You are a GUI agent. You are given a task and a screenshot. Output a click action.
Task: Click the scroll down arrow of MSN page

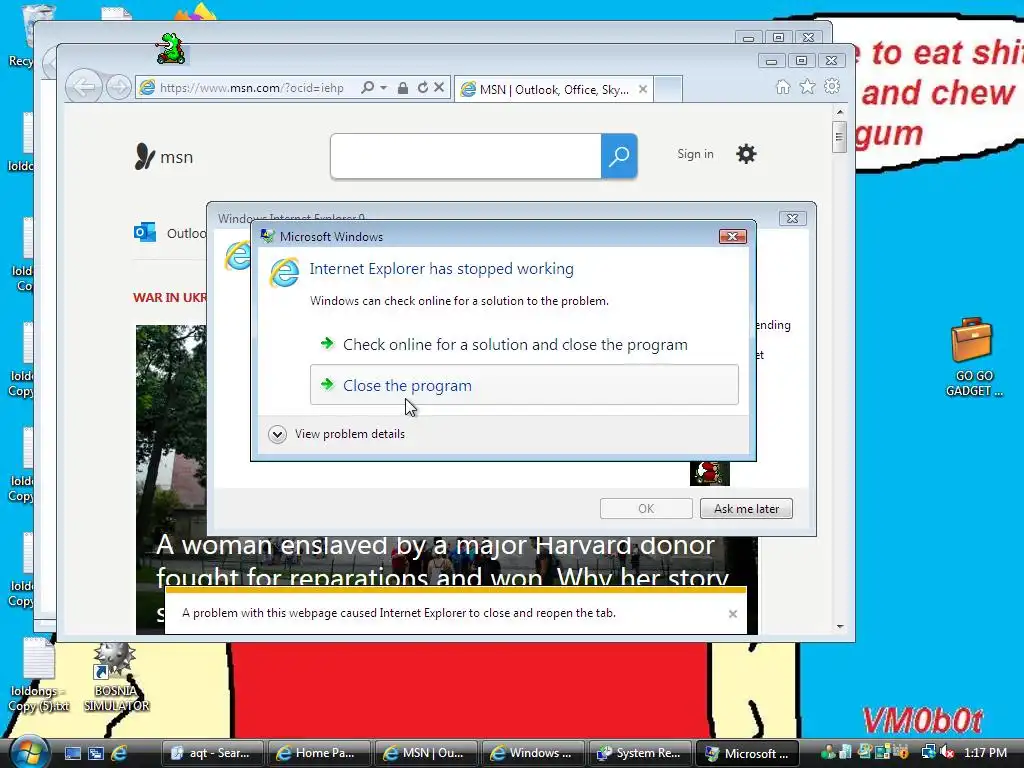840,627
